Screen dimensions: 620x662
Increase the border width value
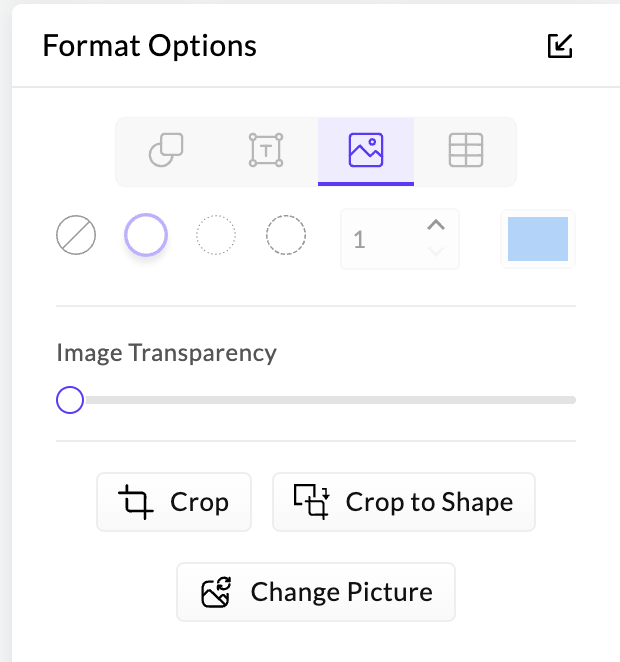pos(436,226)
